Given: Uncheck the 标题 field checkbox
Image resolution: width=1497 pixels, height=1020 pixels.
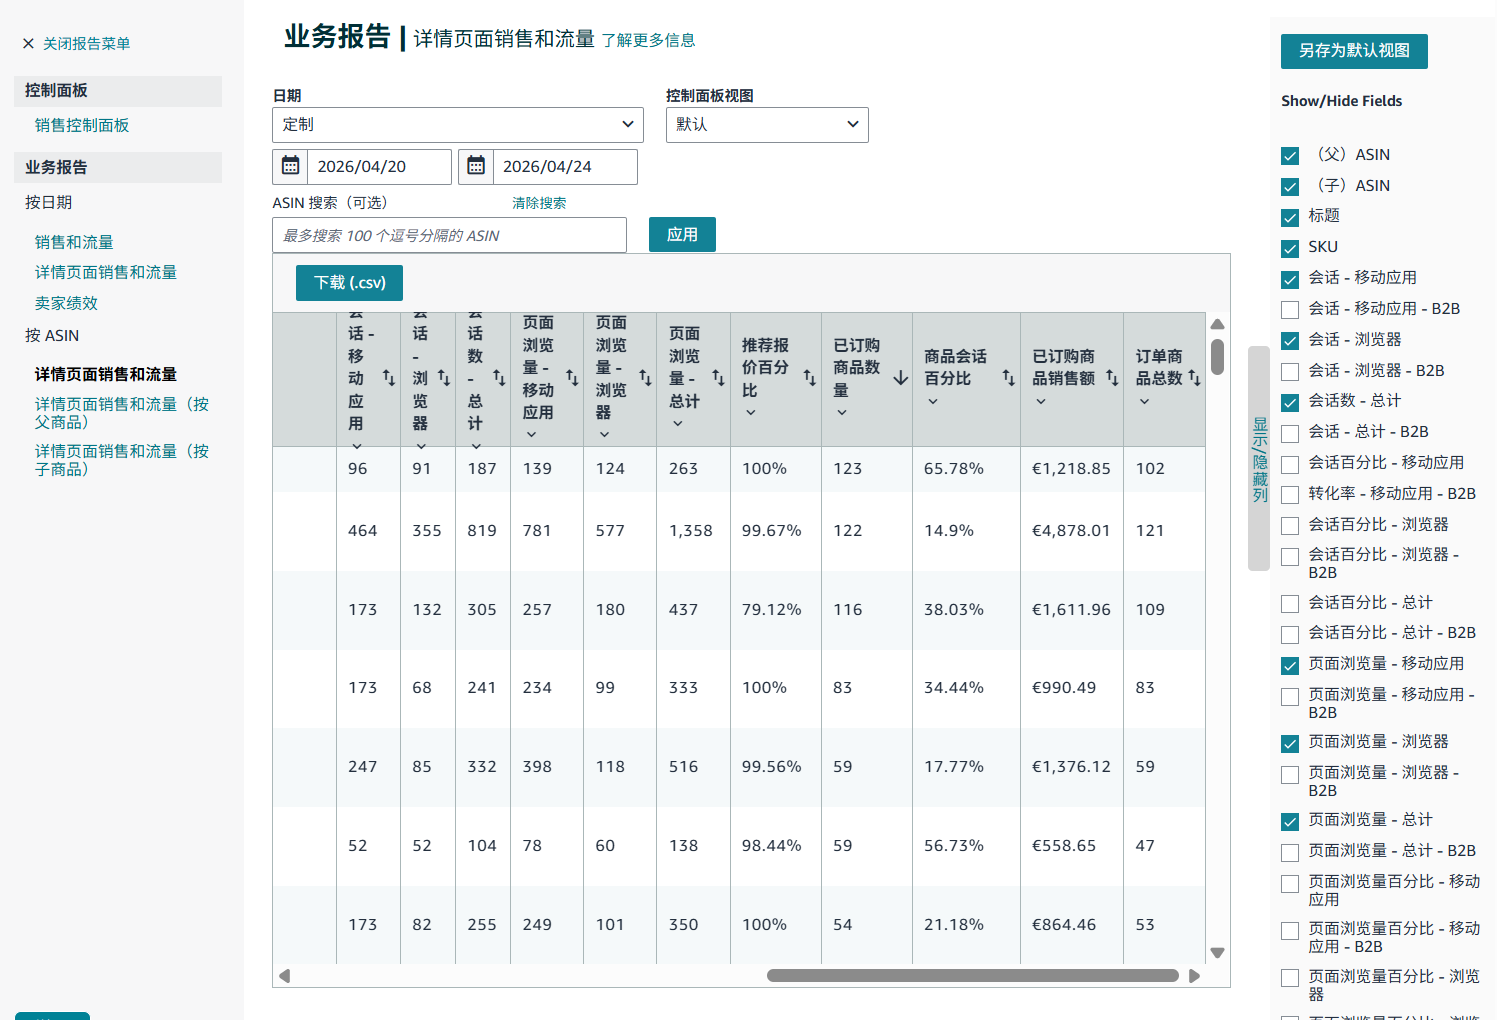Looking at the screenshot, I should pos(1290,217).
